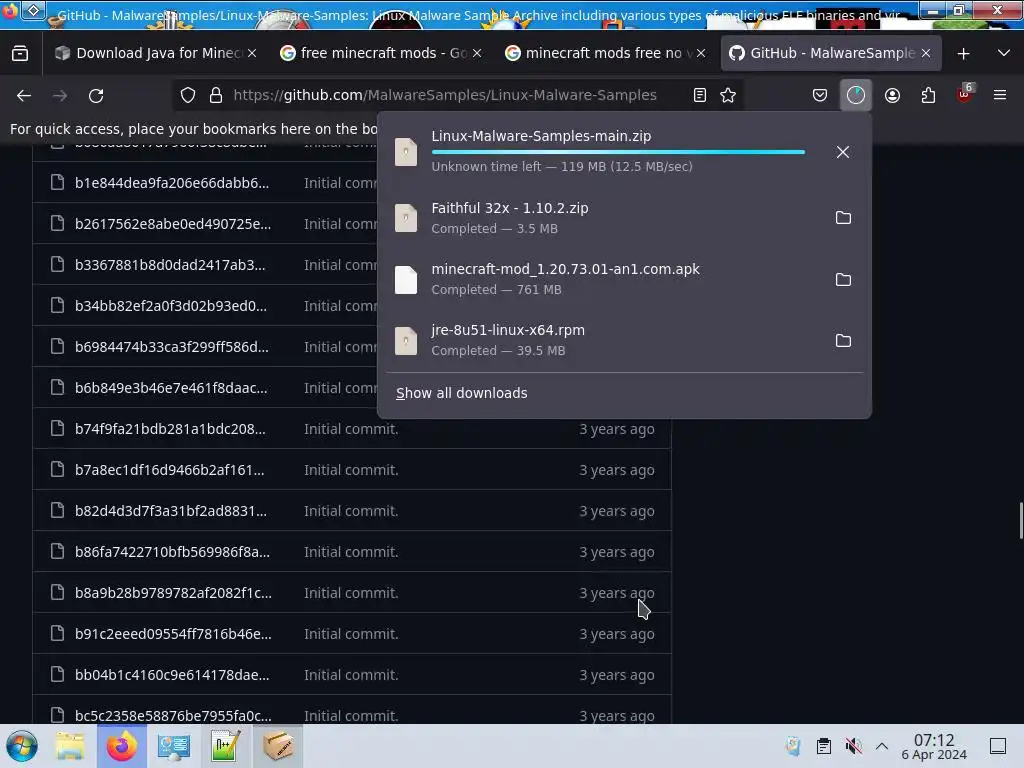The width and height of the screenshot is (1024, 768).
Task: Open file b74f9fa21bdb281a1bdc208...
Action: pyautogui.click(x=170, y=429)
